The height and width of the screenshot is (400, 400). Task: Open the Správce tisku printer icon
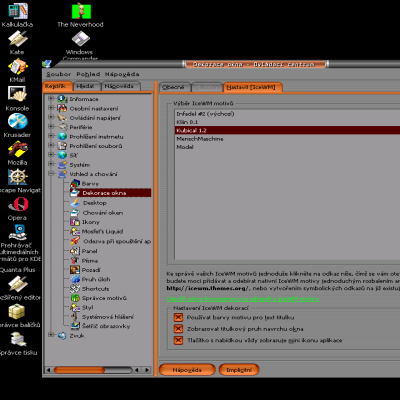18,339
